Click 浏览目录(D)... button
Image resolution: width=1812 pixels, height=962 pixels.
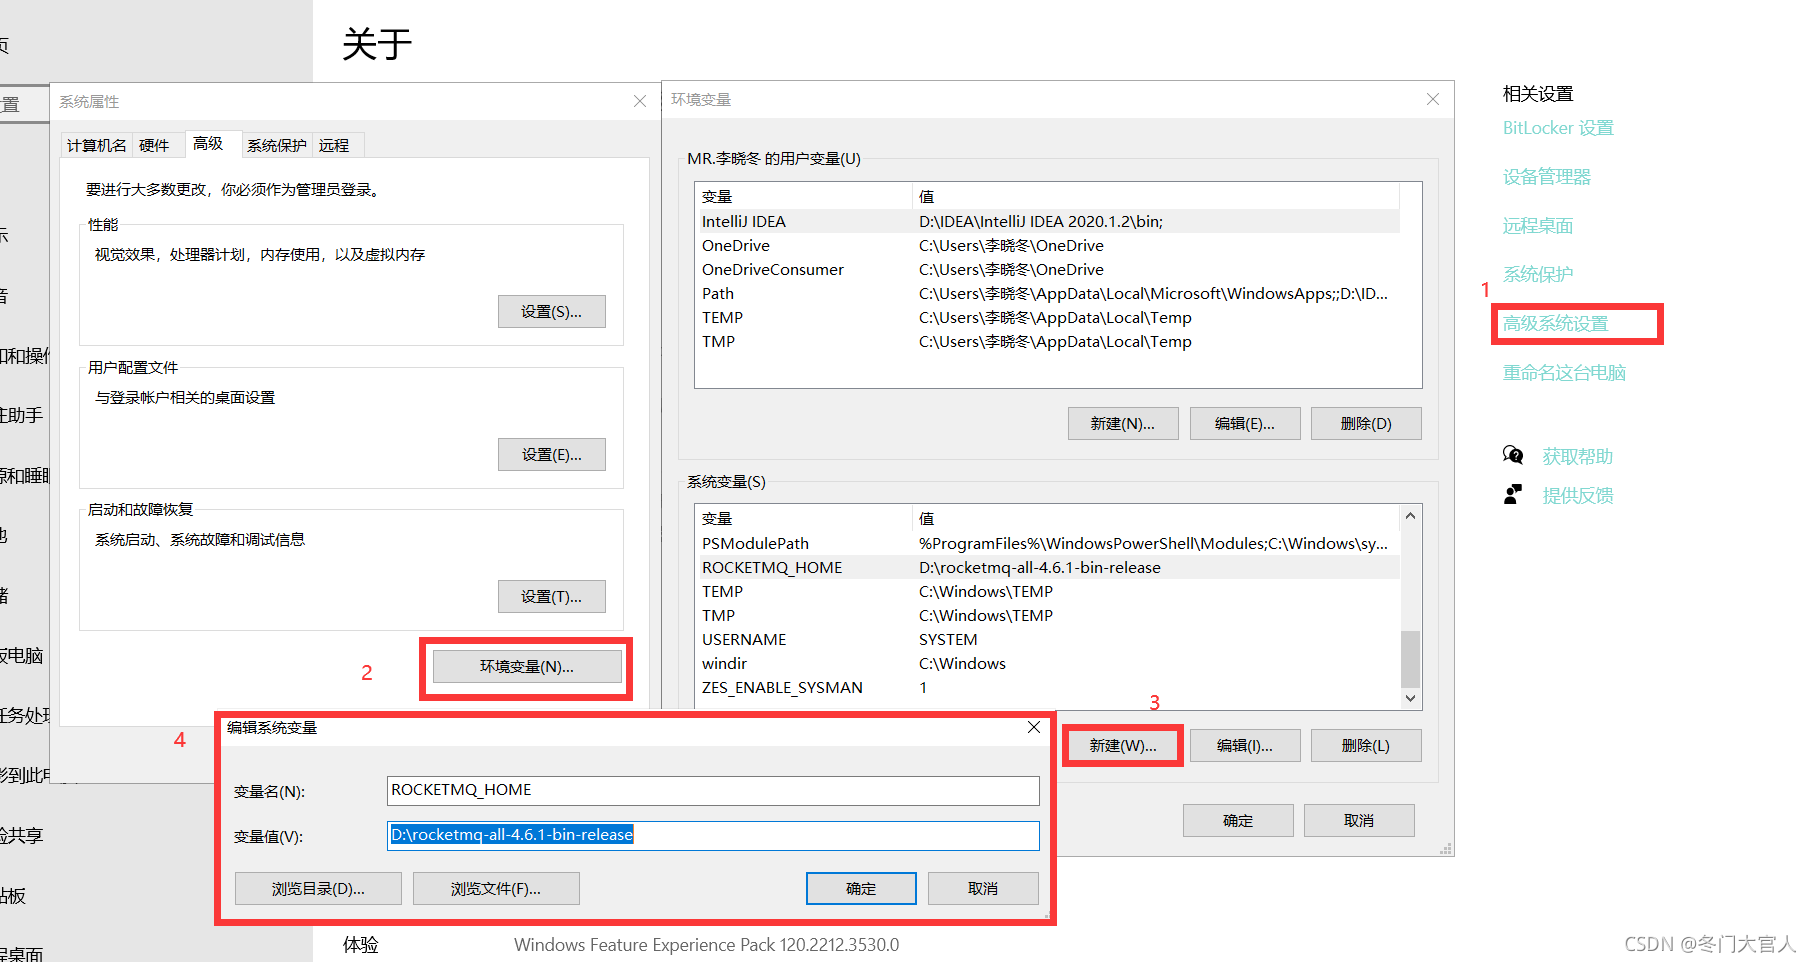click(x=318, y=889)
